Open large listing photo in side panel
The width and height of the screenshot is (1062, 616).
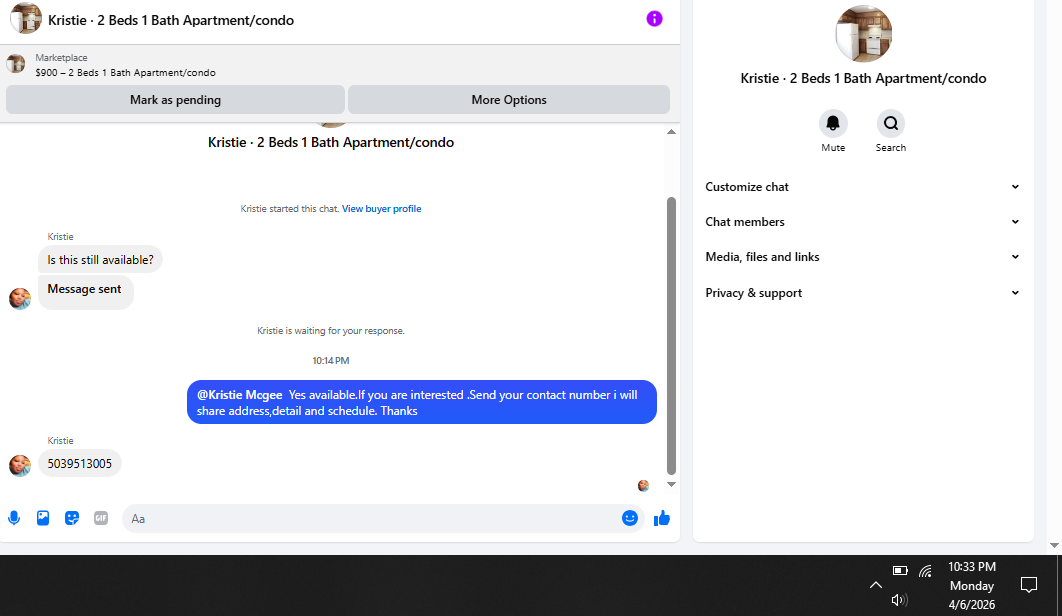[x=864, y=34]
